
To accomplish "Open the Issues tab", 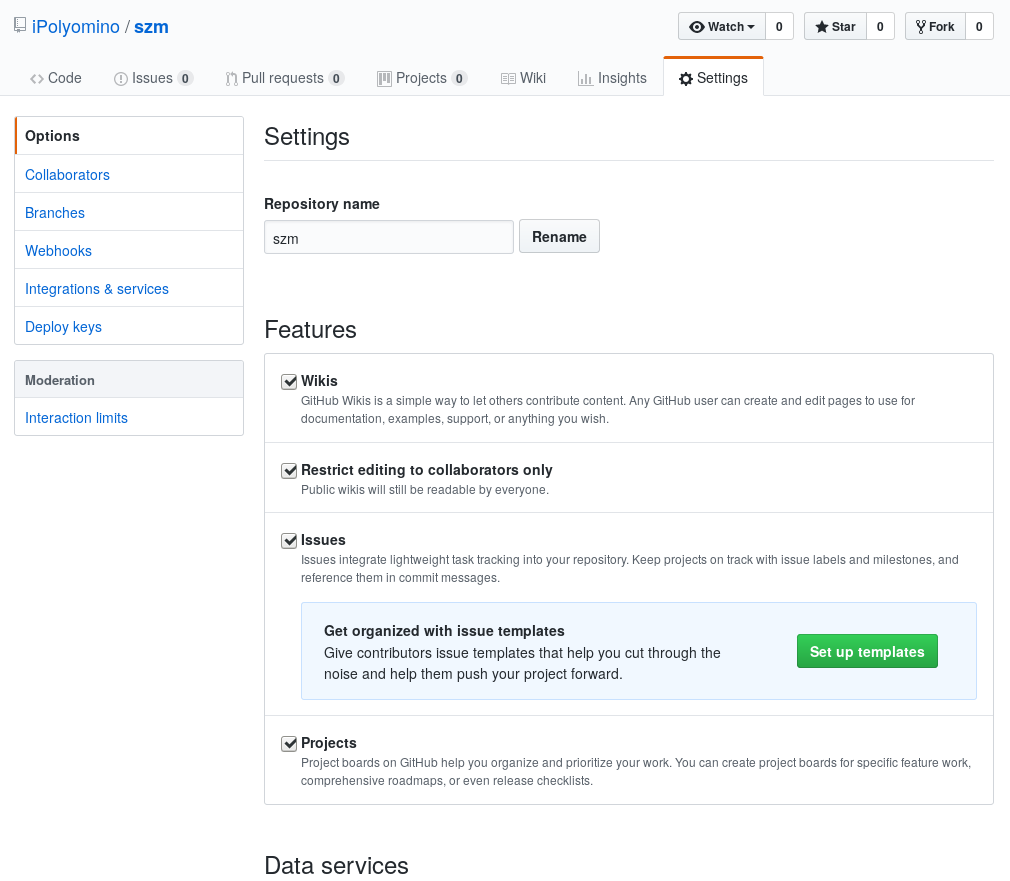I will coord(153,78).
